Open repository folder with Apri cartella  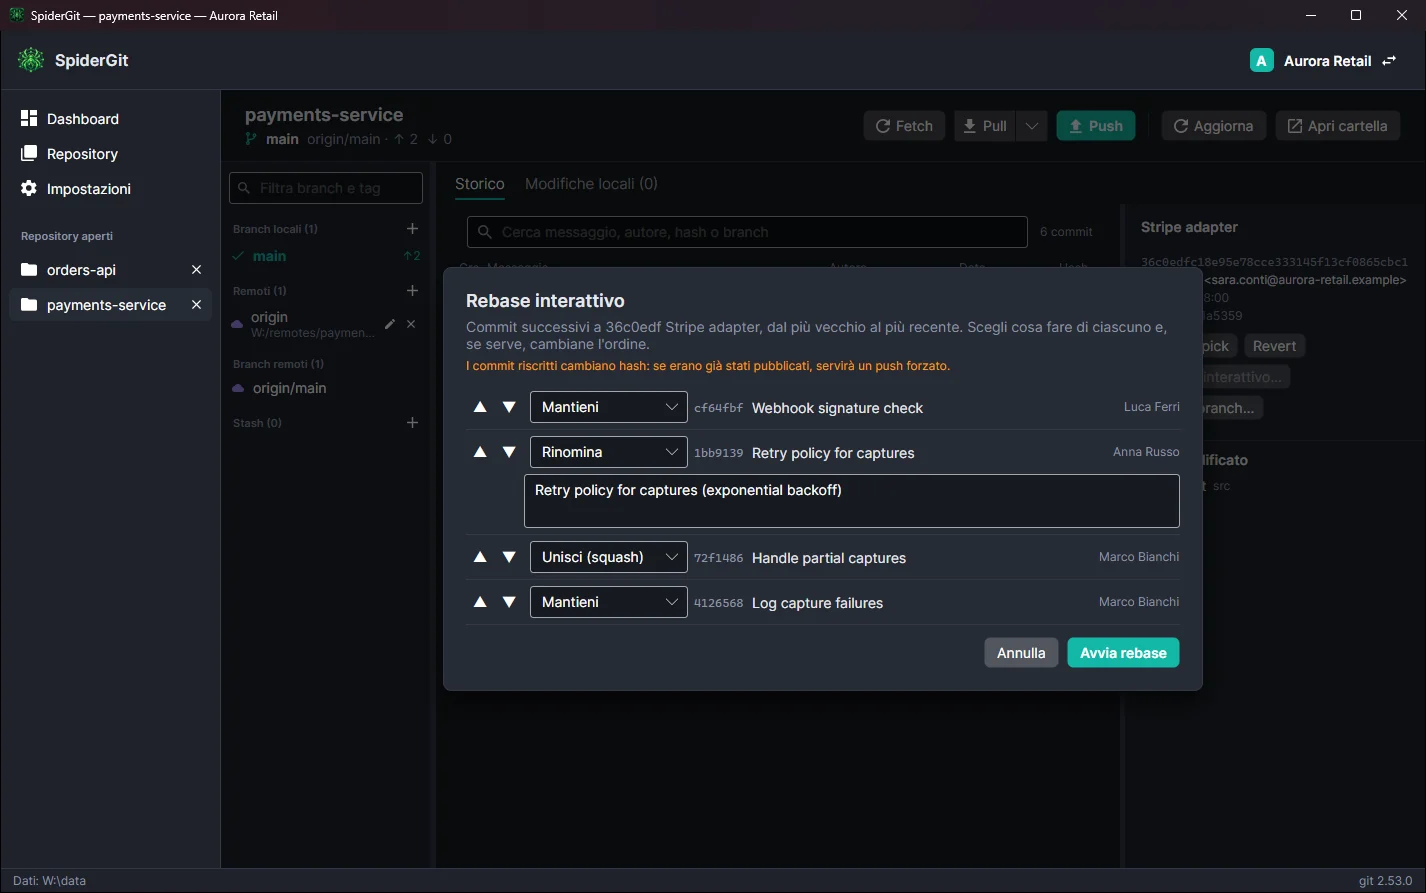[x=1338, y=126]
